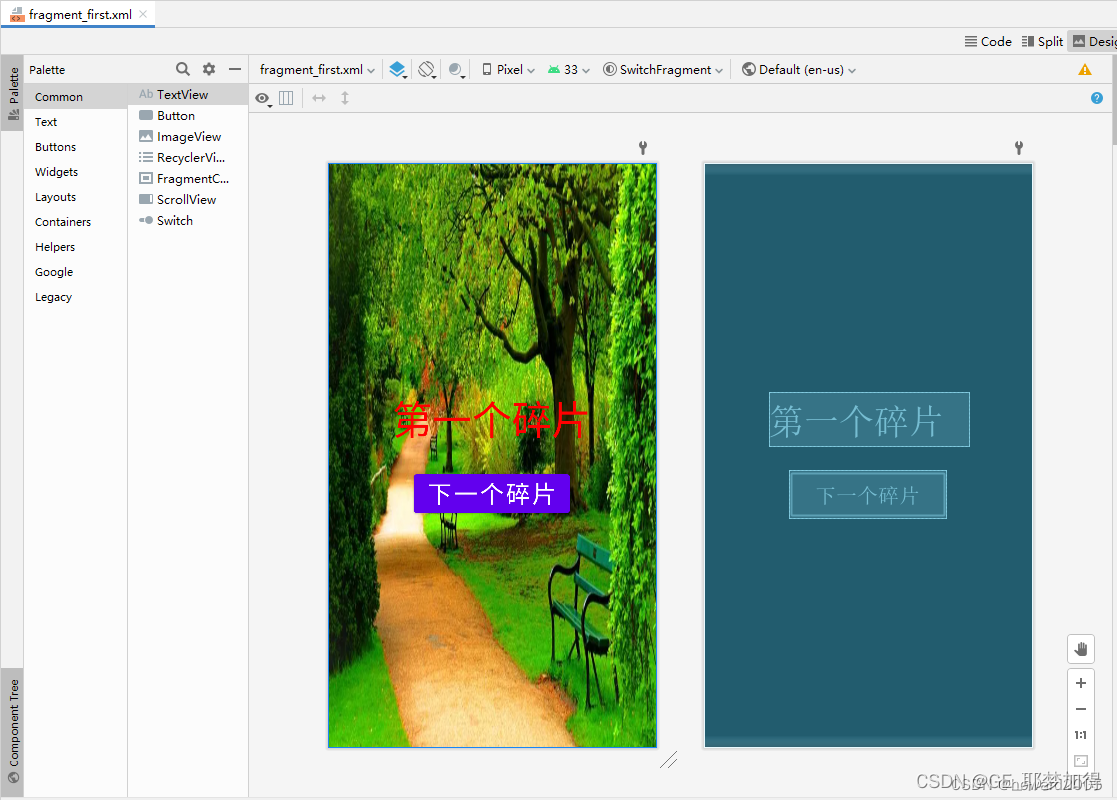
Task: Click pin icon above blueprint preview
Action: (1019, 147)
